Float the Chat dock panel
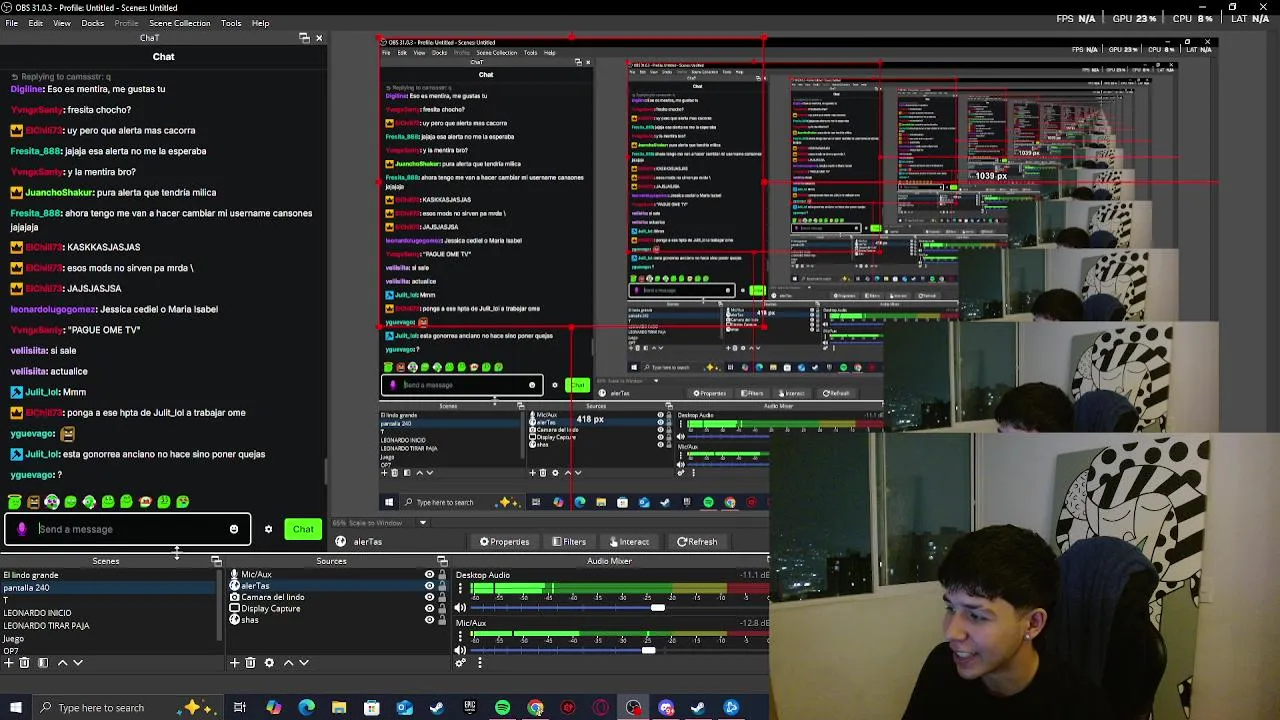The image size is (1280, 720). [304, 38]
